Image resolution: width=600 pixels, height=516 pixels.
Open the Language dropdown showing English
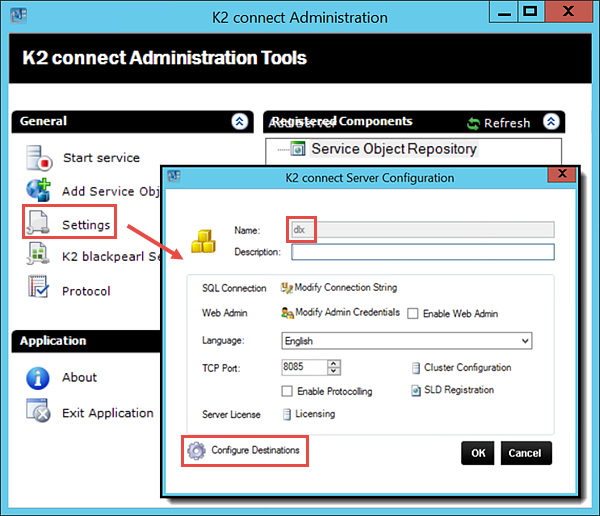[x=406, y=341]
